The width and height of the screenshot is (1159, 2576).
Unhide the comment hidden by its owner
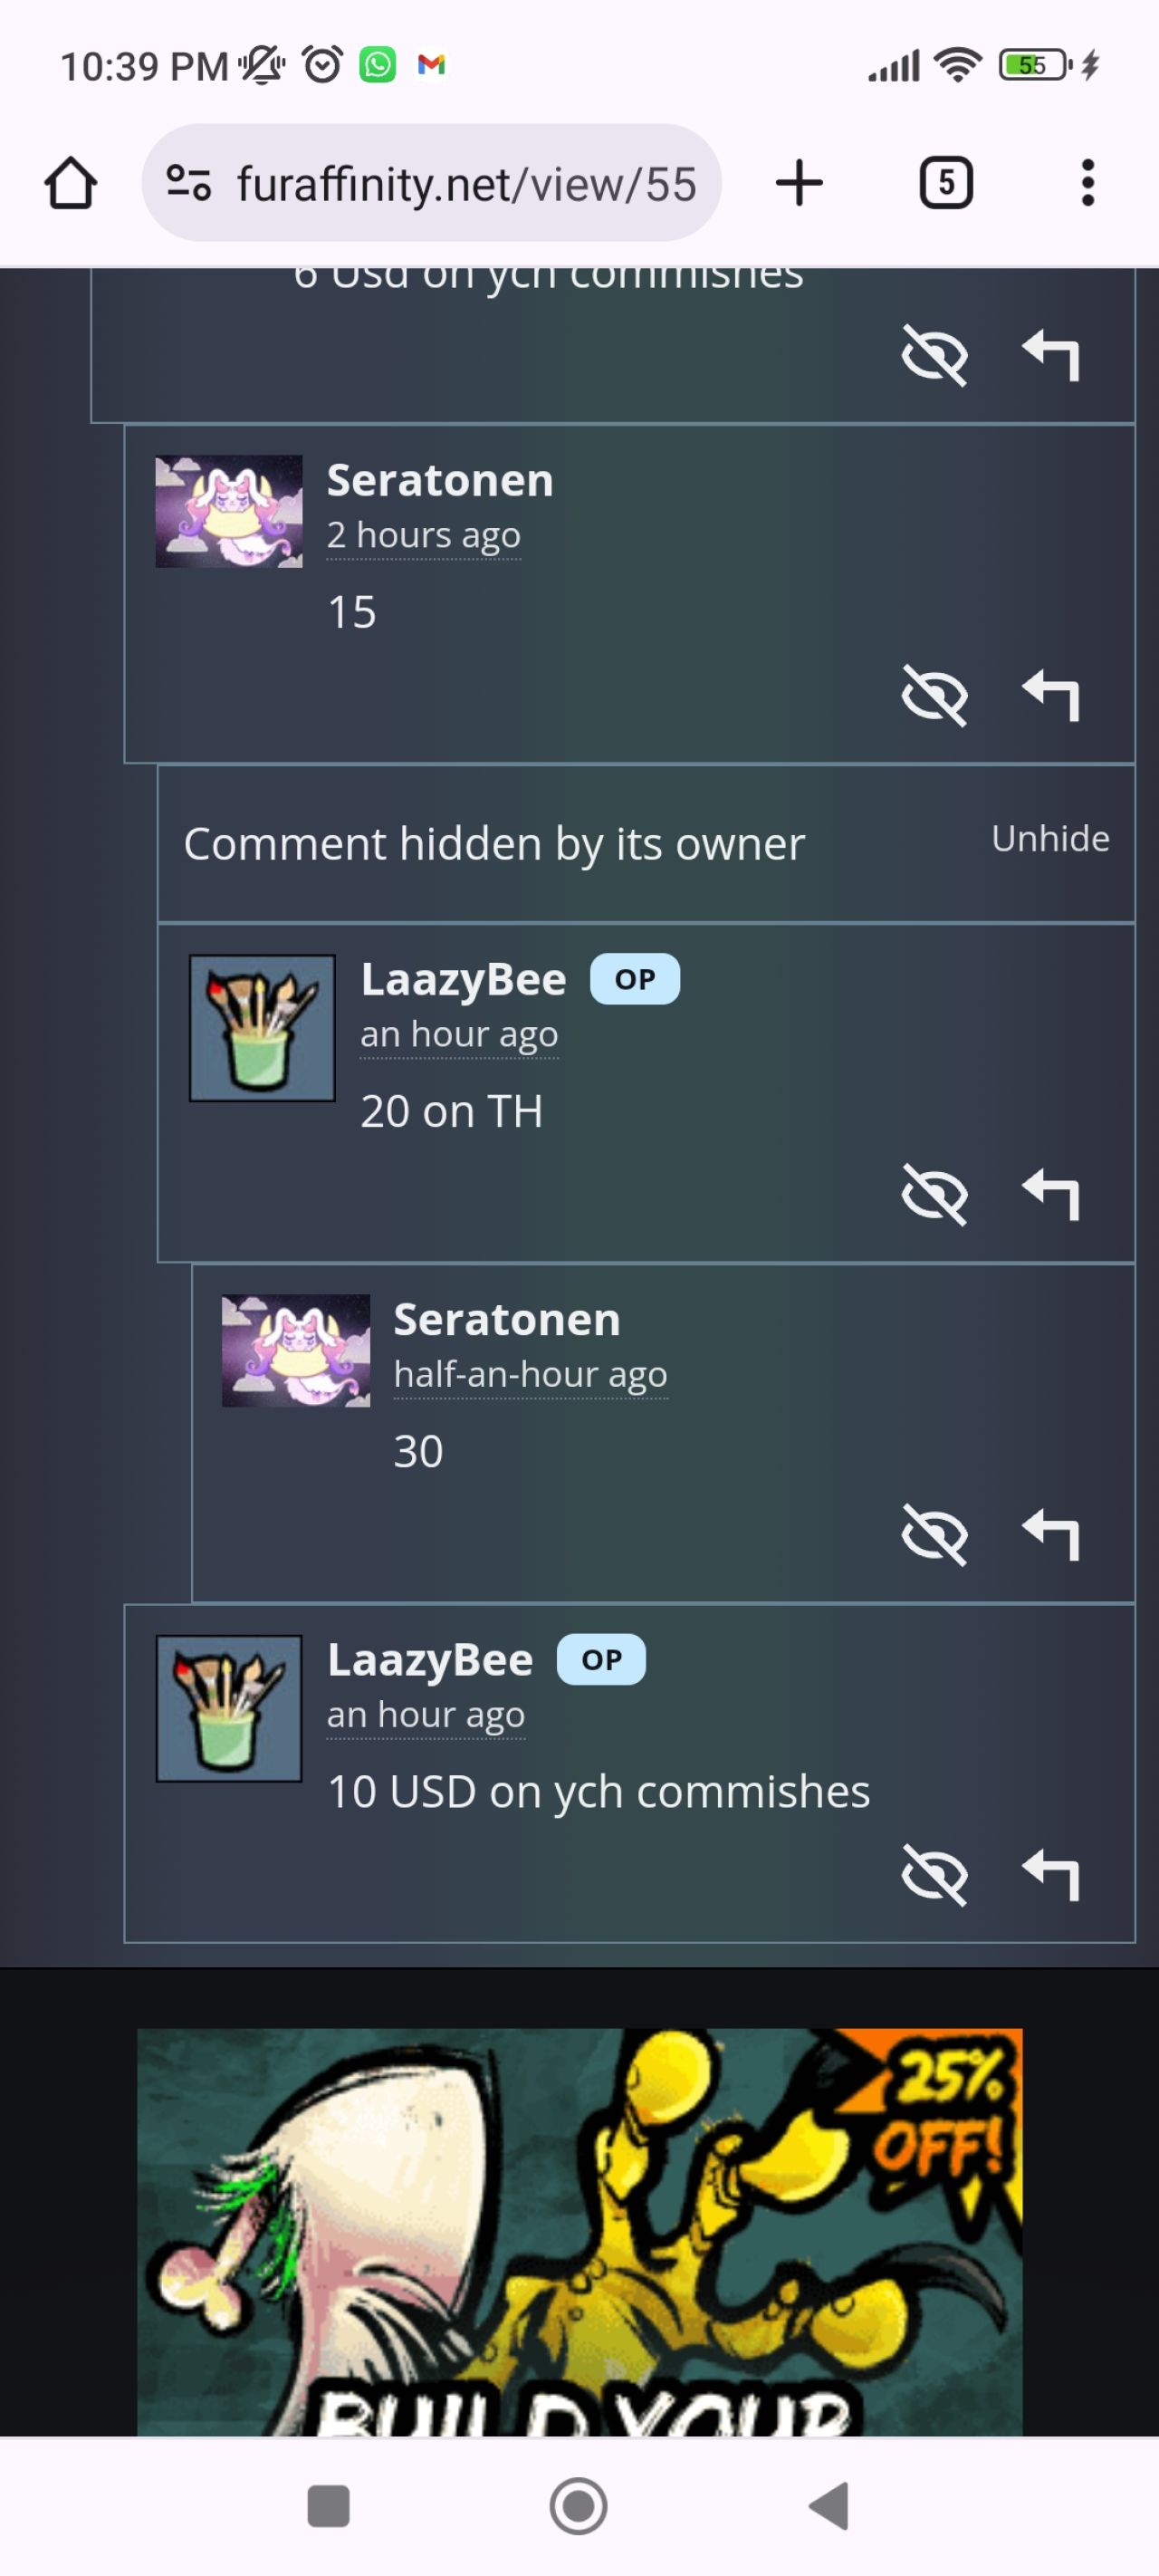click(1050, 839)
